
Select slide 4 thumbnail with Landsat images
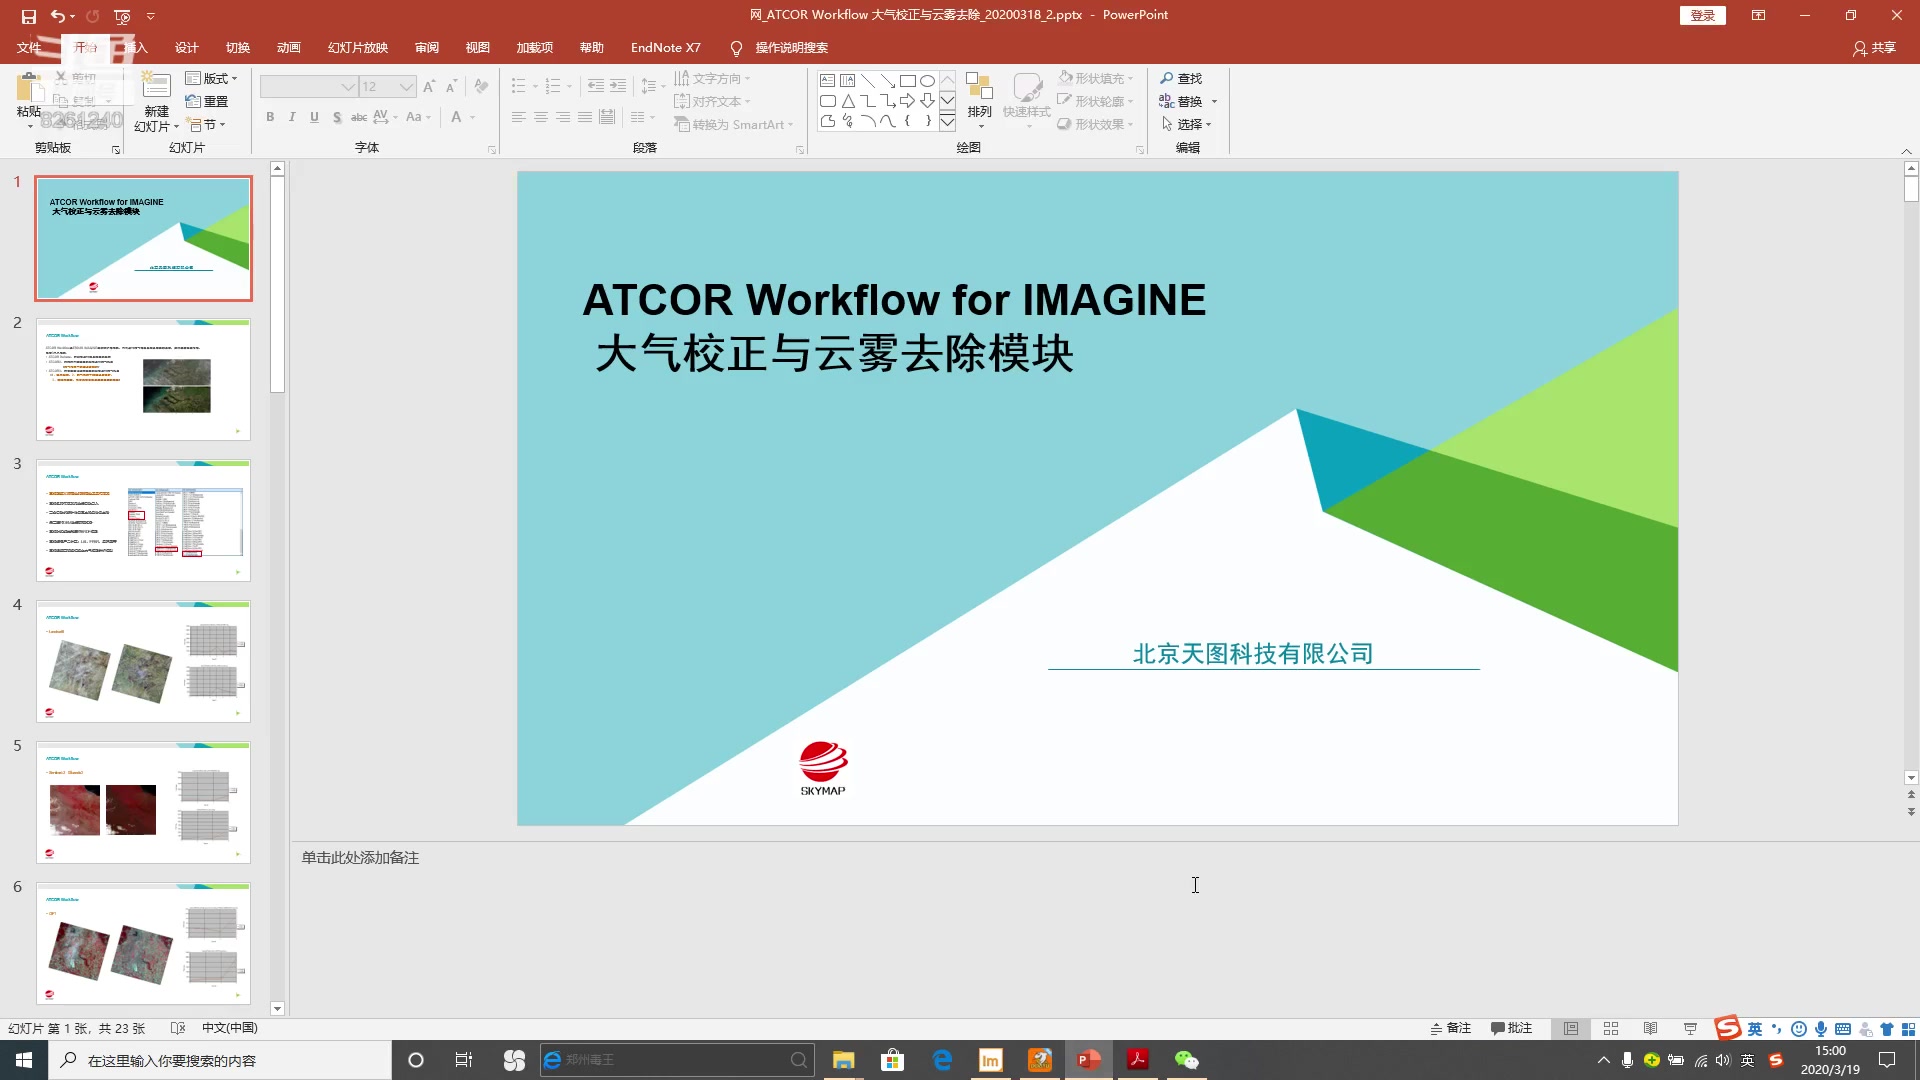pyautogui.click(x=143, y=662)
